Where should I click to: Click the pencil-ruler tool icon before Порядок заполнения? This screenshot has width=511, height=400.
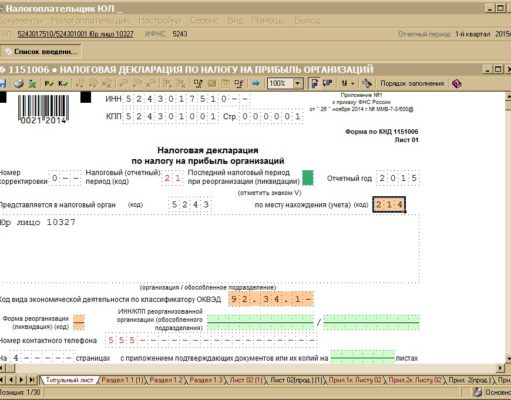tap(367, 83)
